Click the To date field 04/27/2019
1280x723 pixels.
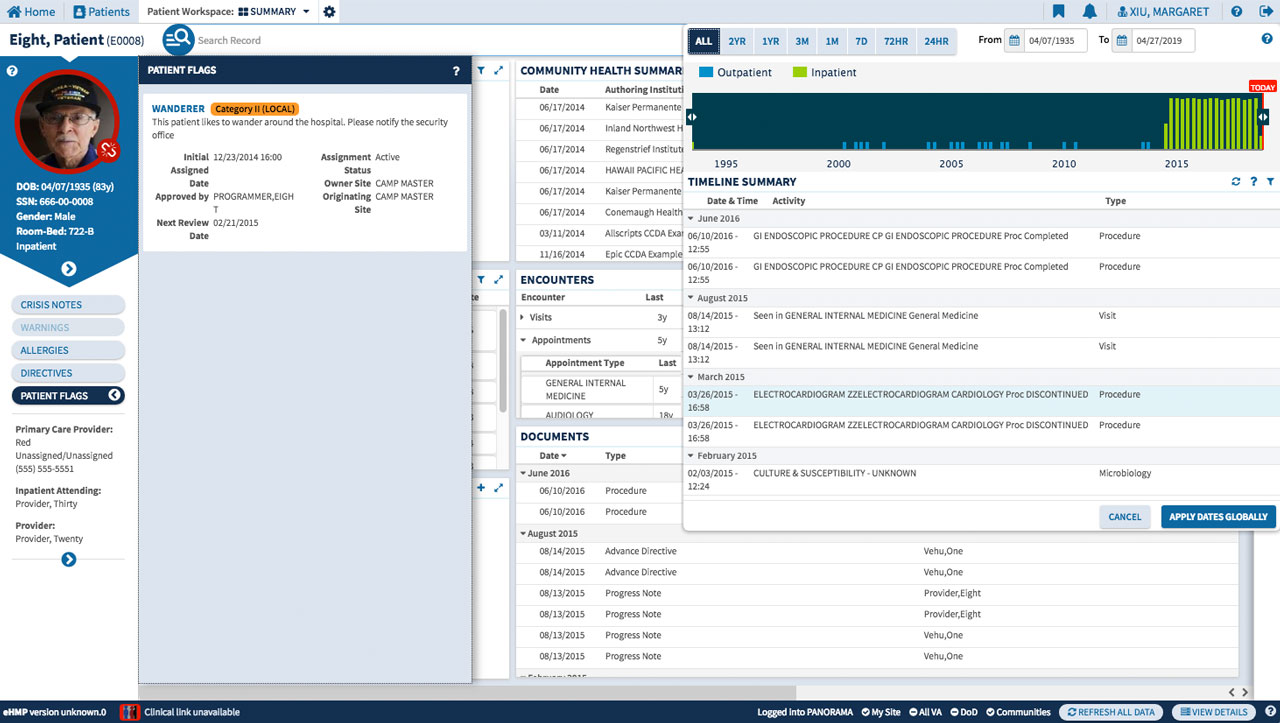1162,40
